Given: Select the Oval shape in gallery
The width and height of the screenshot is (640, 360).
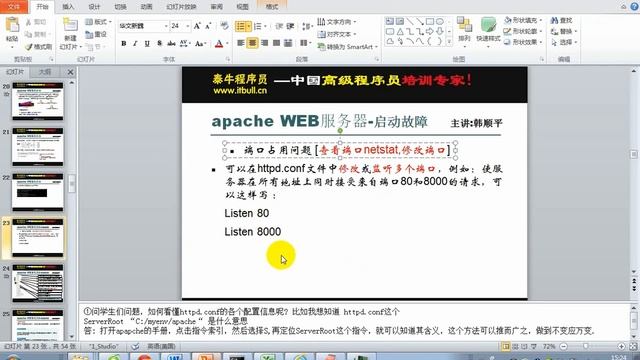Looking at the screenshot, I should tap(440, 21).
